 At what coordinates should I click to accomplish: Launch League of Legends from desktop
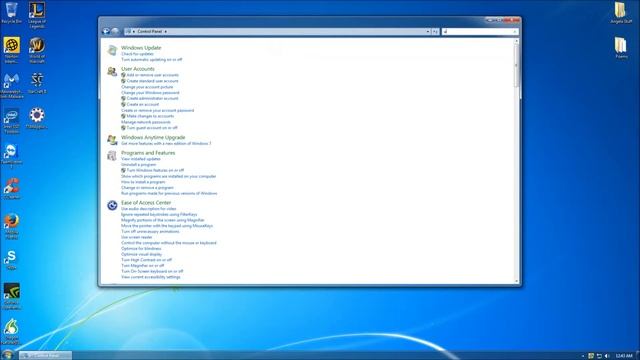(x=37, y=15)
